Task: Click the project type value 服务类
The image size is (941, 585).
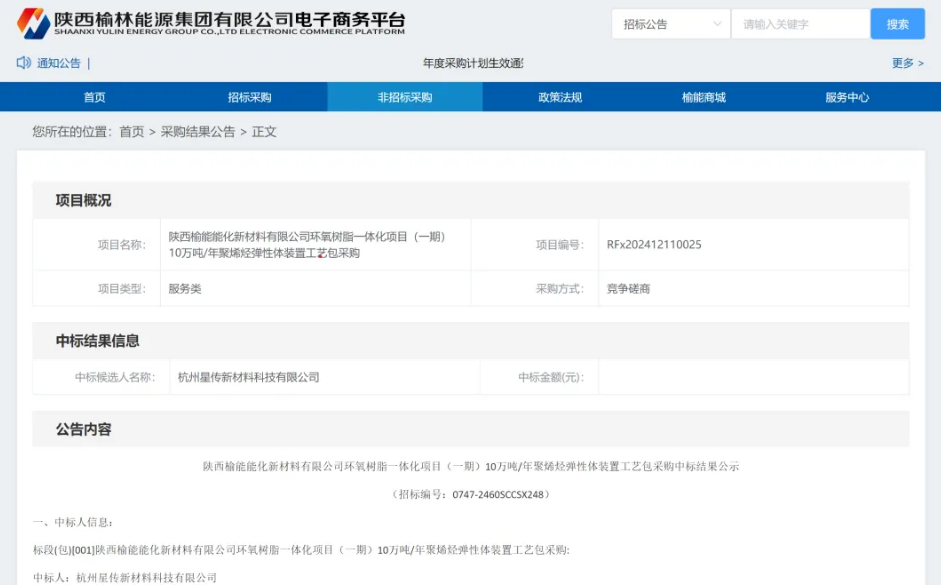Action: (x=185, y=289)
